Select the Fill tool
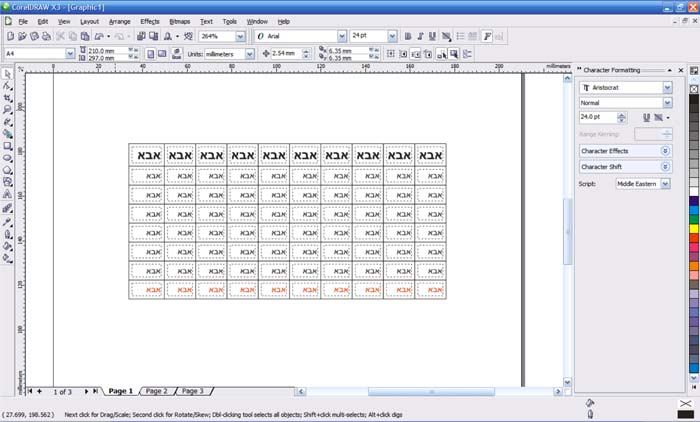Screen dimensions: 700x422 7,246
